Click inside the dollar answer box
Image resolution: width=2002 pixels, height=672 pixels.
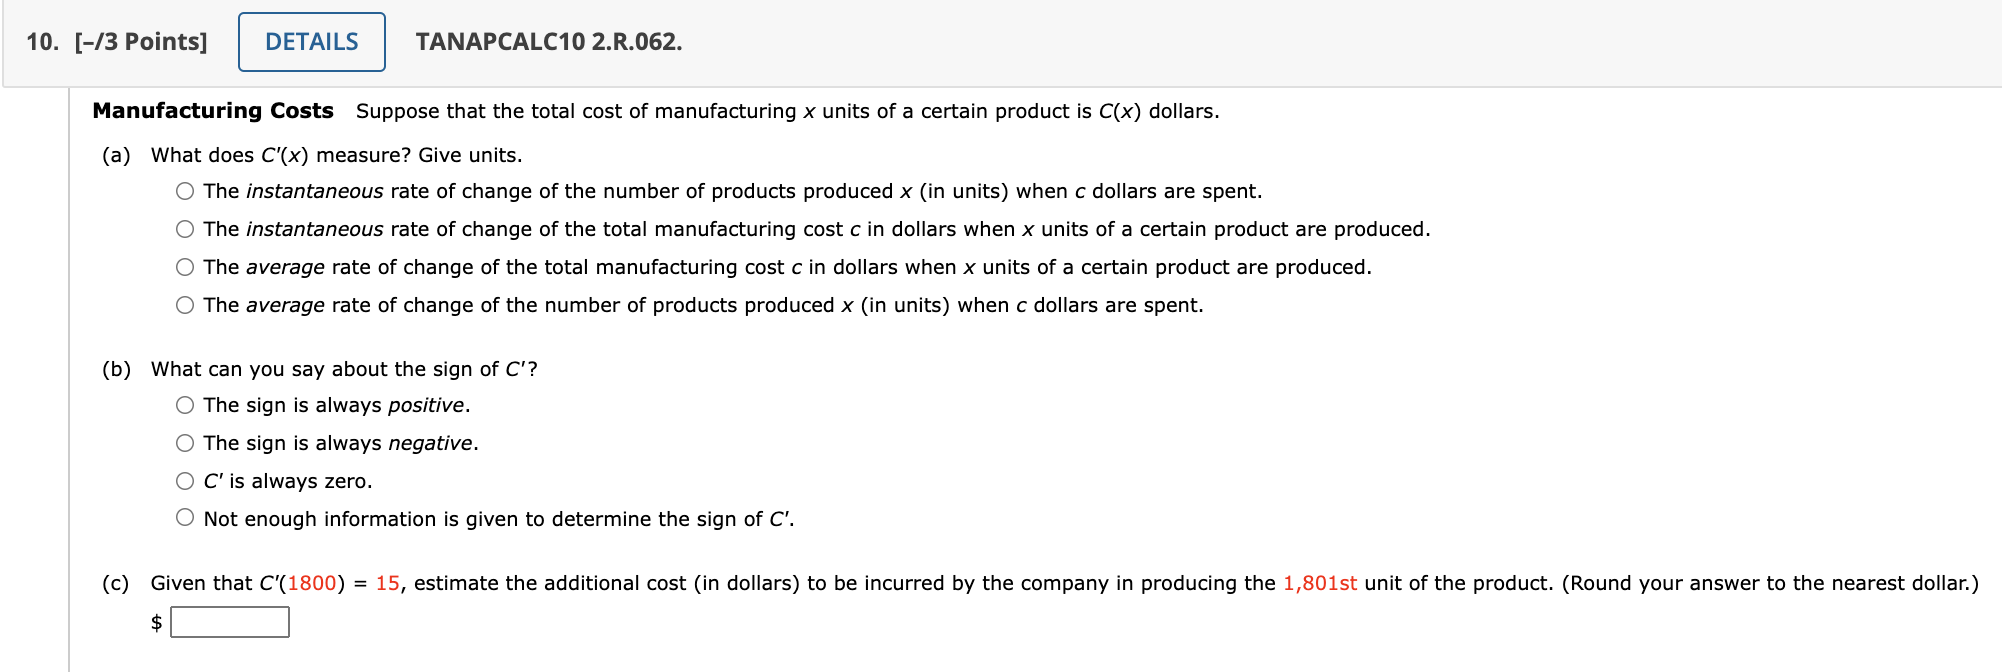[x=228, y=623]
